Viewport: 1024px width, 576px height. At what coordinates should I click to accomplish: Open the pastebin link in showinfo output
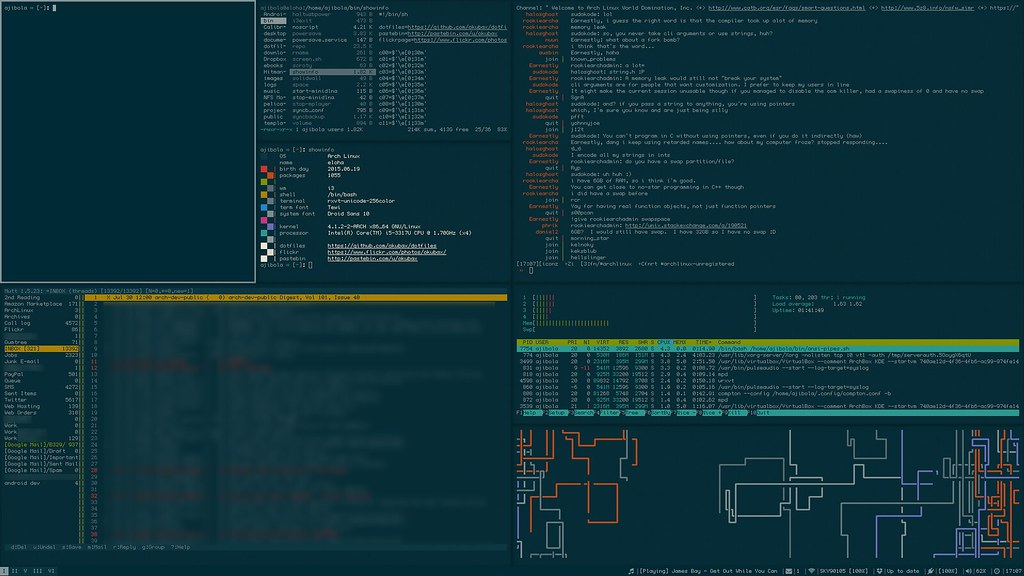click(372, 259)
